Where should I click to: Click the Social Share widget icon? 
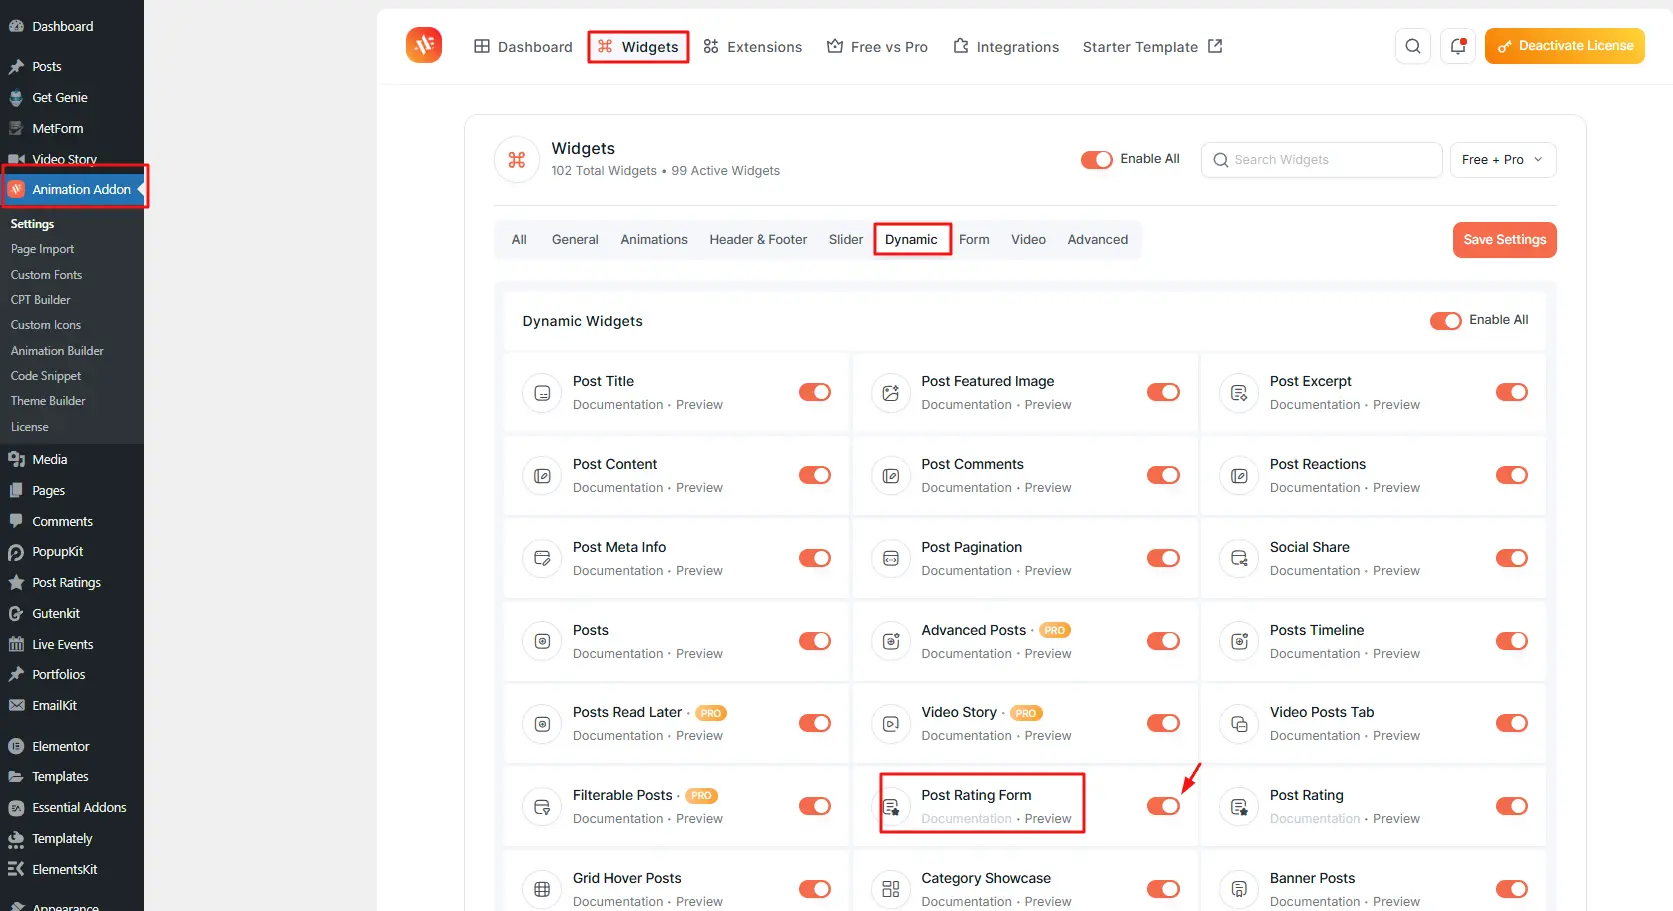point(1239,558)
